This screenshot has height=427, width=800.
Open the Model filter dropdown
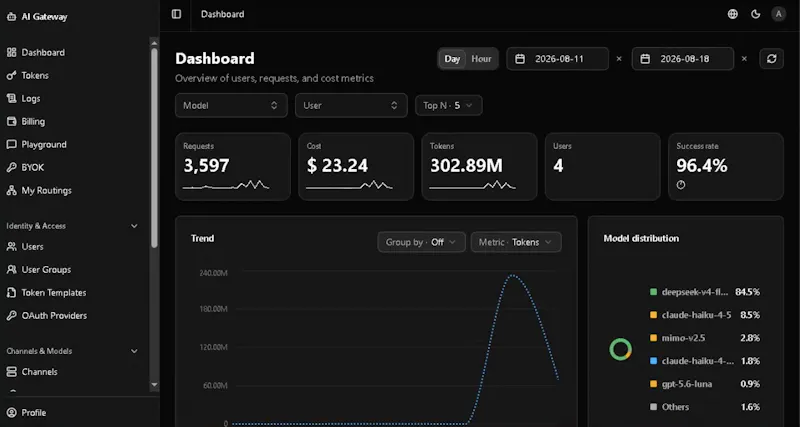231,105
